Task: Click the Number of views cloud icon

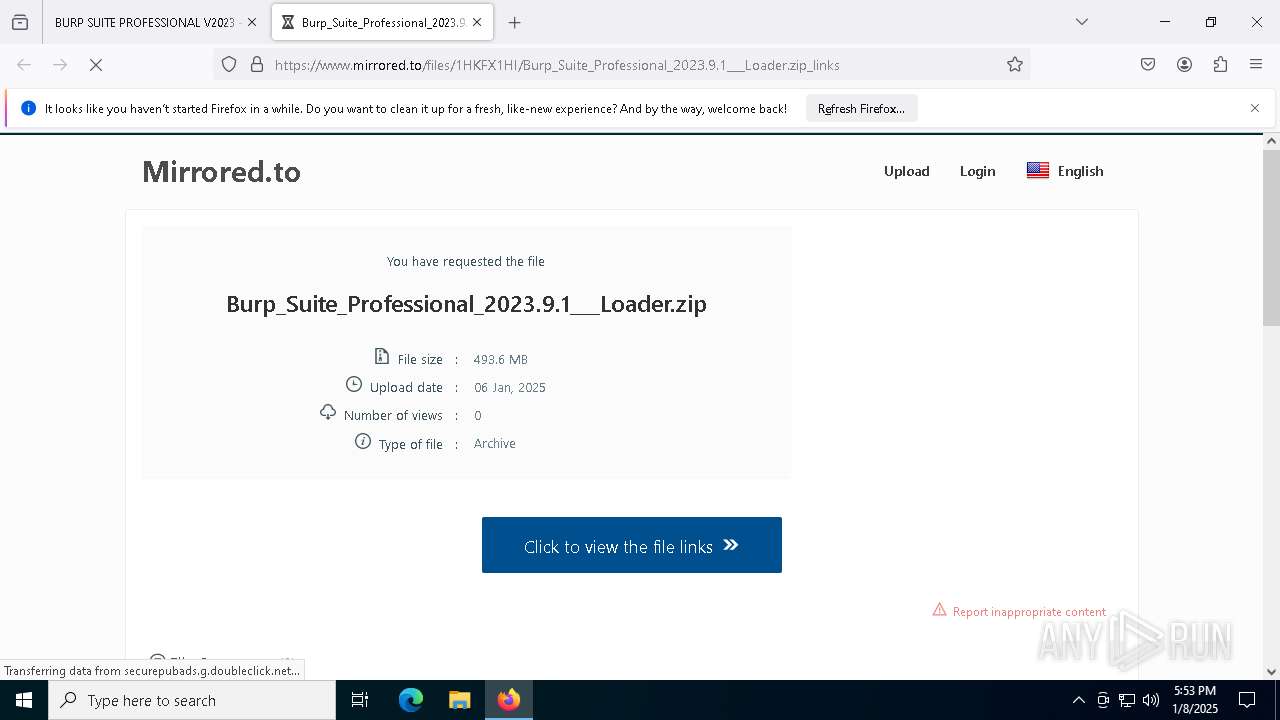Action: point(328,412)
